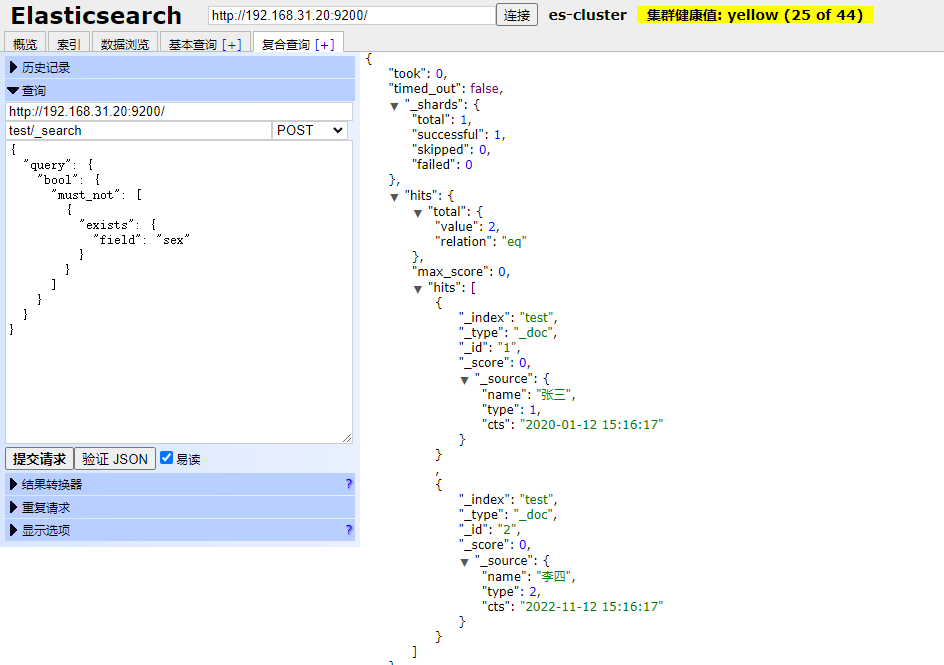Screen dimensions: 944x665
Task: Click the "relation": "eq" entry
Action: [481, 241]
